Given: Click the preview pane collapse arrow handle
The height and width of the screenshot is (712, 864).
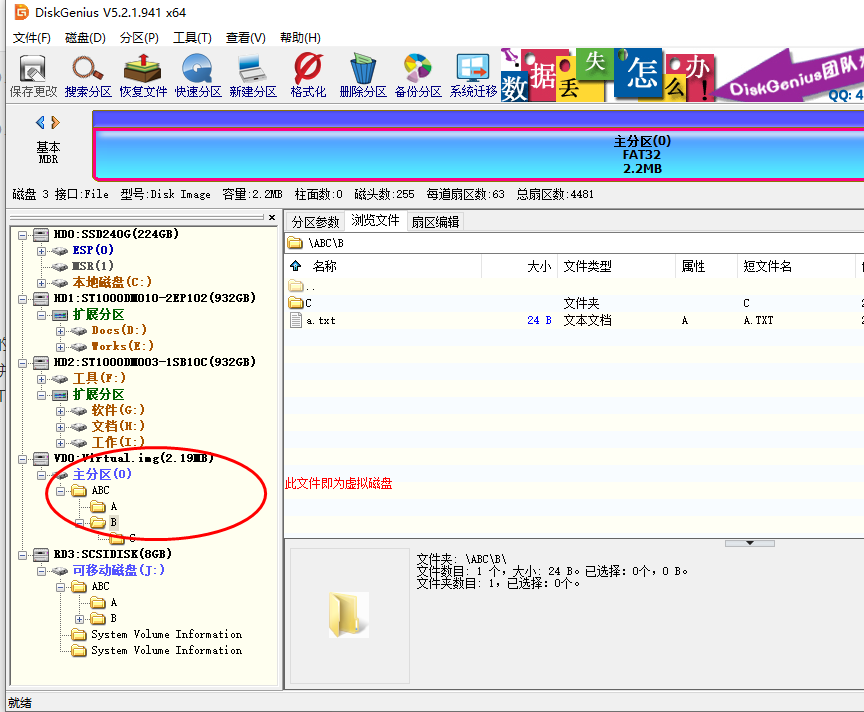Looking at the screenshot, I should pos(750,543).
